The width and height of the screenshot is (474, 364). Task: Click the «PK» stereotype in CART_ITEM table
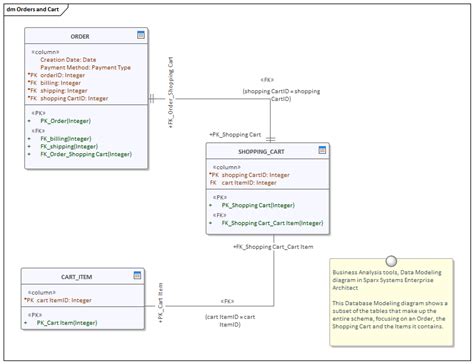click(x=35, y=315)
